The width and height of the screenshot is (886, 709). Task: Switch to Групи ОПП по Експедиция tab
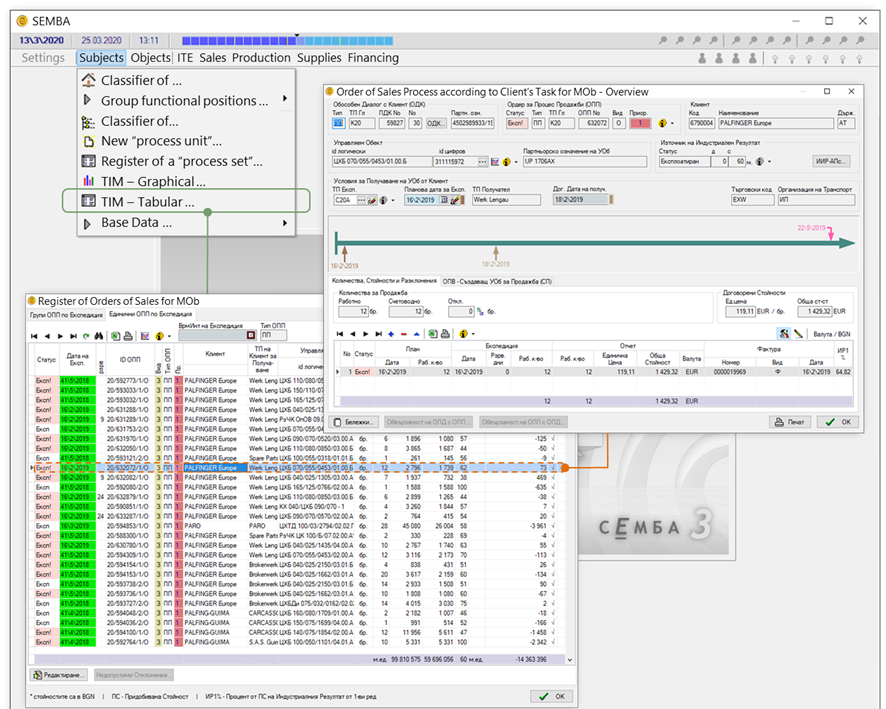point(66,315)
